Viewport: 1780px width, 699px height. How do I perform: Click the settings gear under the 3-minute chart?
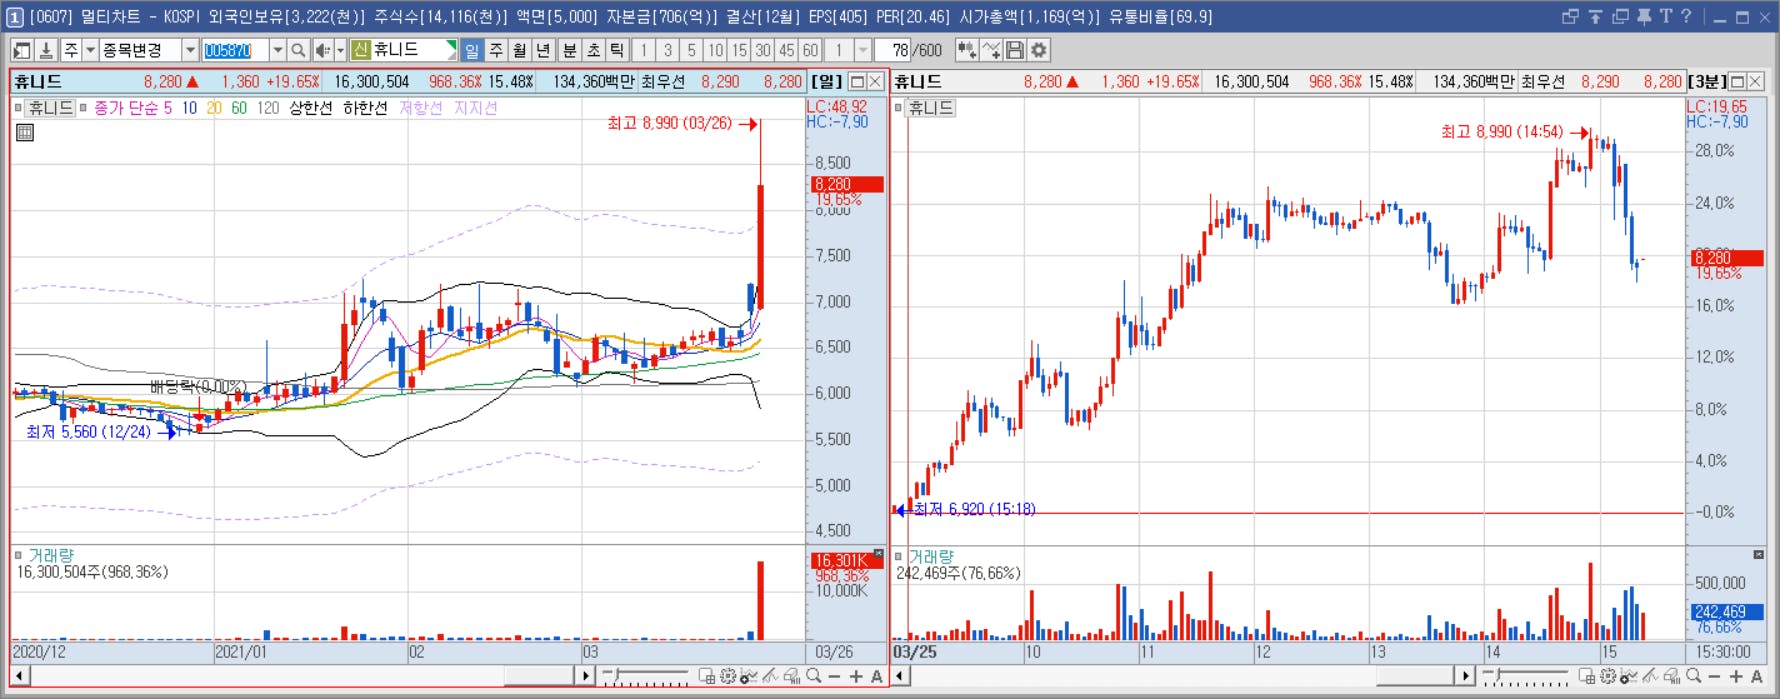click(x=1608, y=677)
